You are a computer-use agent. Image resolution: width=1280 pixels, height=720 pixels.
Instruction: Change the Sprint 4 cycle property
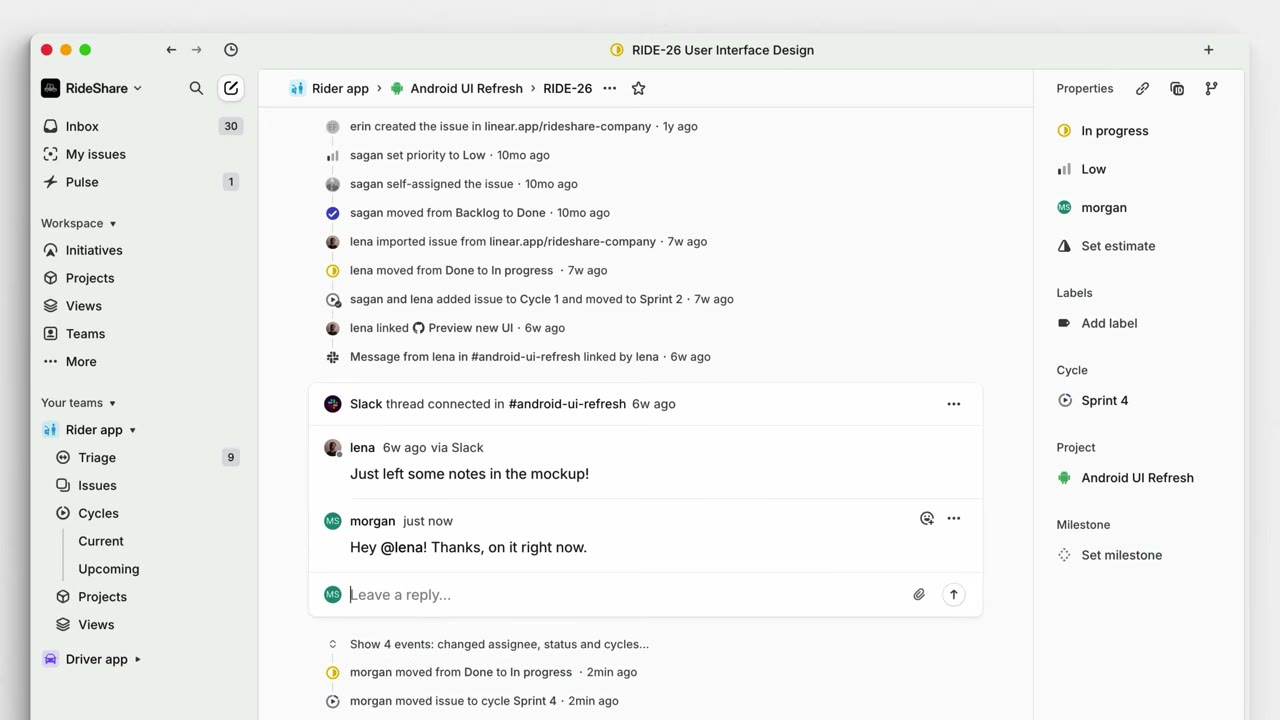[x=1093, y=401]
